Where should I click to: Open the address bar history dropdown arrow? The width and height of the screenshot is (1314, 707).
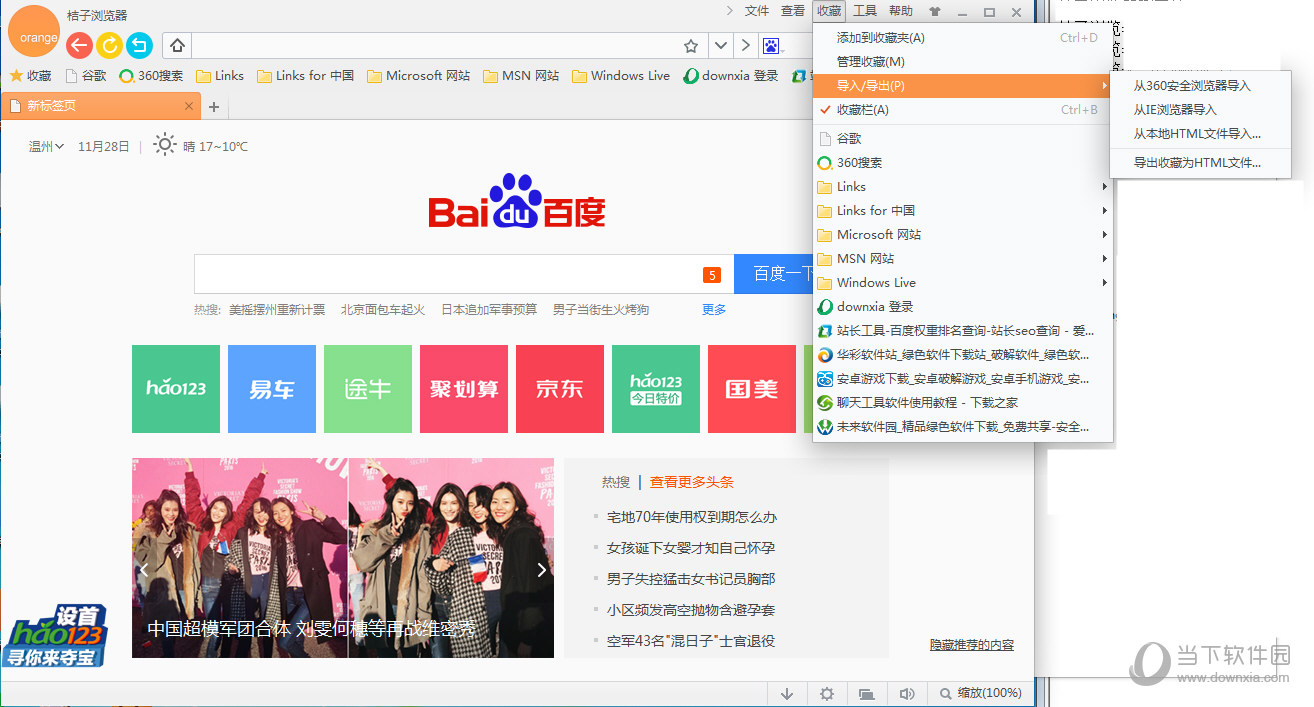[720, 45]
